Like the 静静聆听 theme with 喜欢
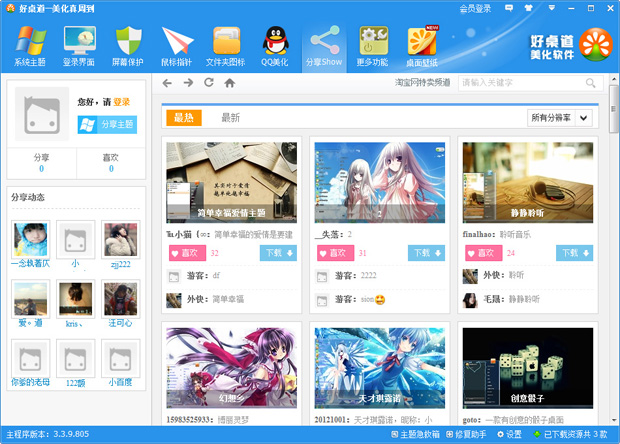Image resolution: width=620 pixels, height=444 pixels. pos(481,253)
